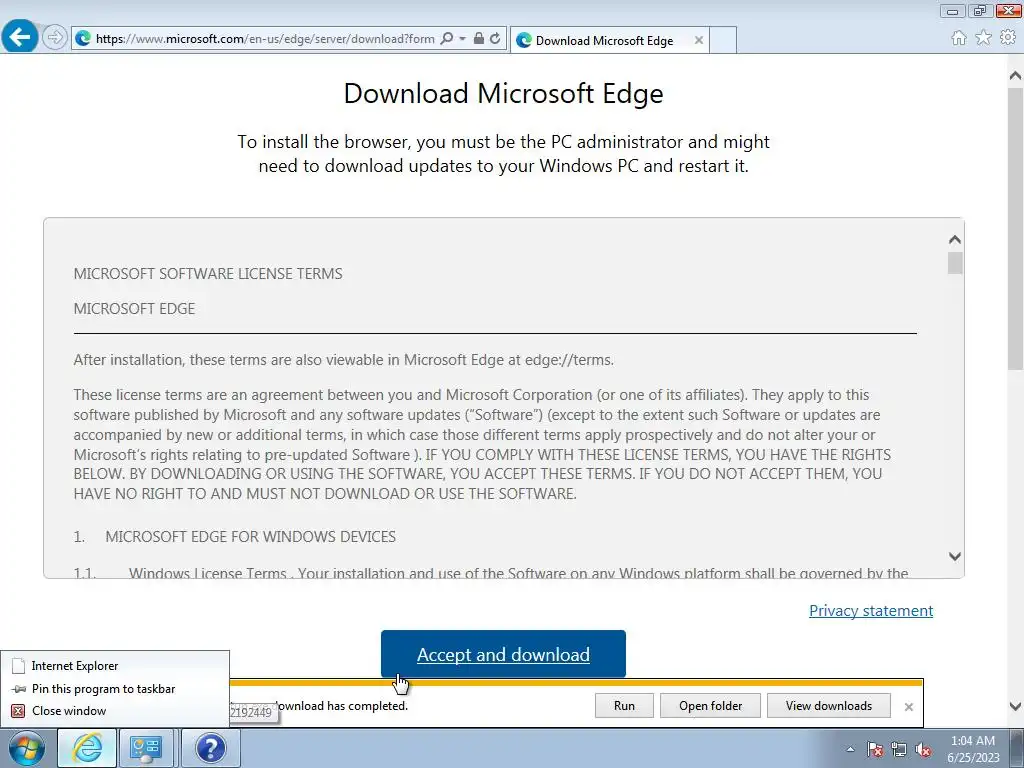Click the search magnifier in address bar
This screenshot has height=768, width=1024.
(x=447, y=39)
